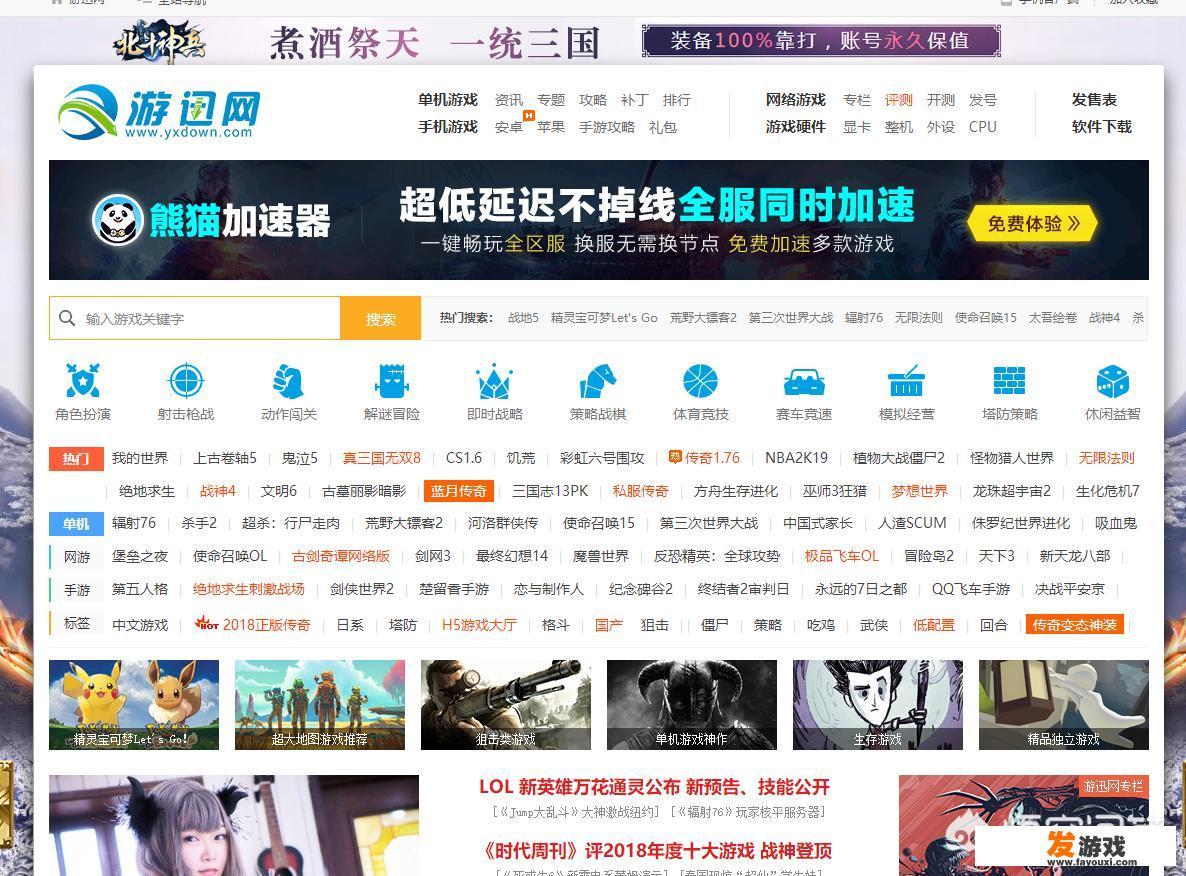Open highlighted 传奇变态神装 tag

click(x=1075, y=625)
